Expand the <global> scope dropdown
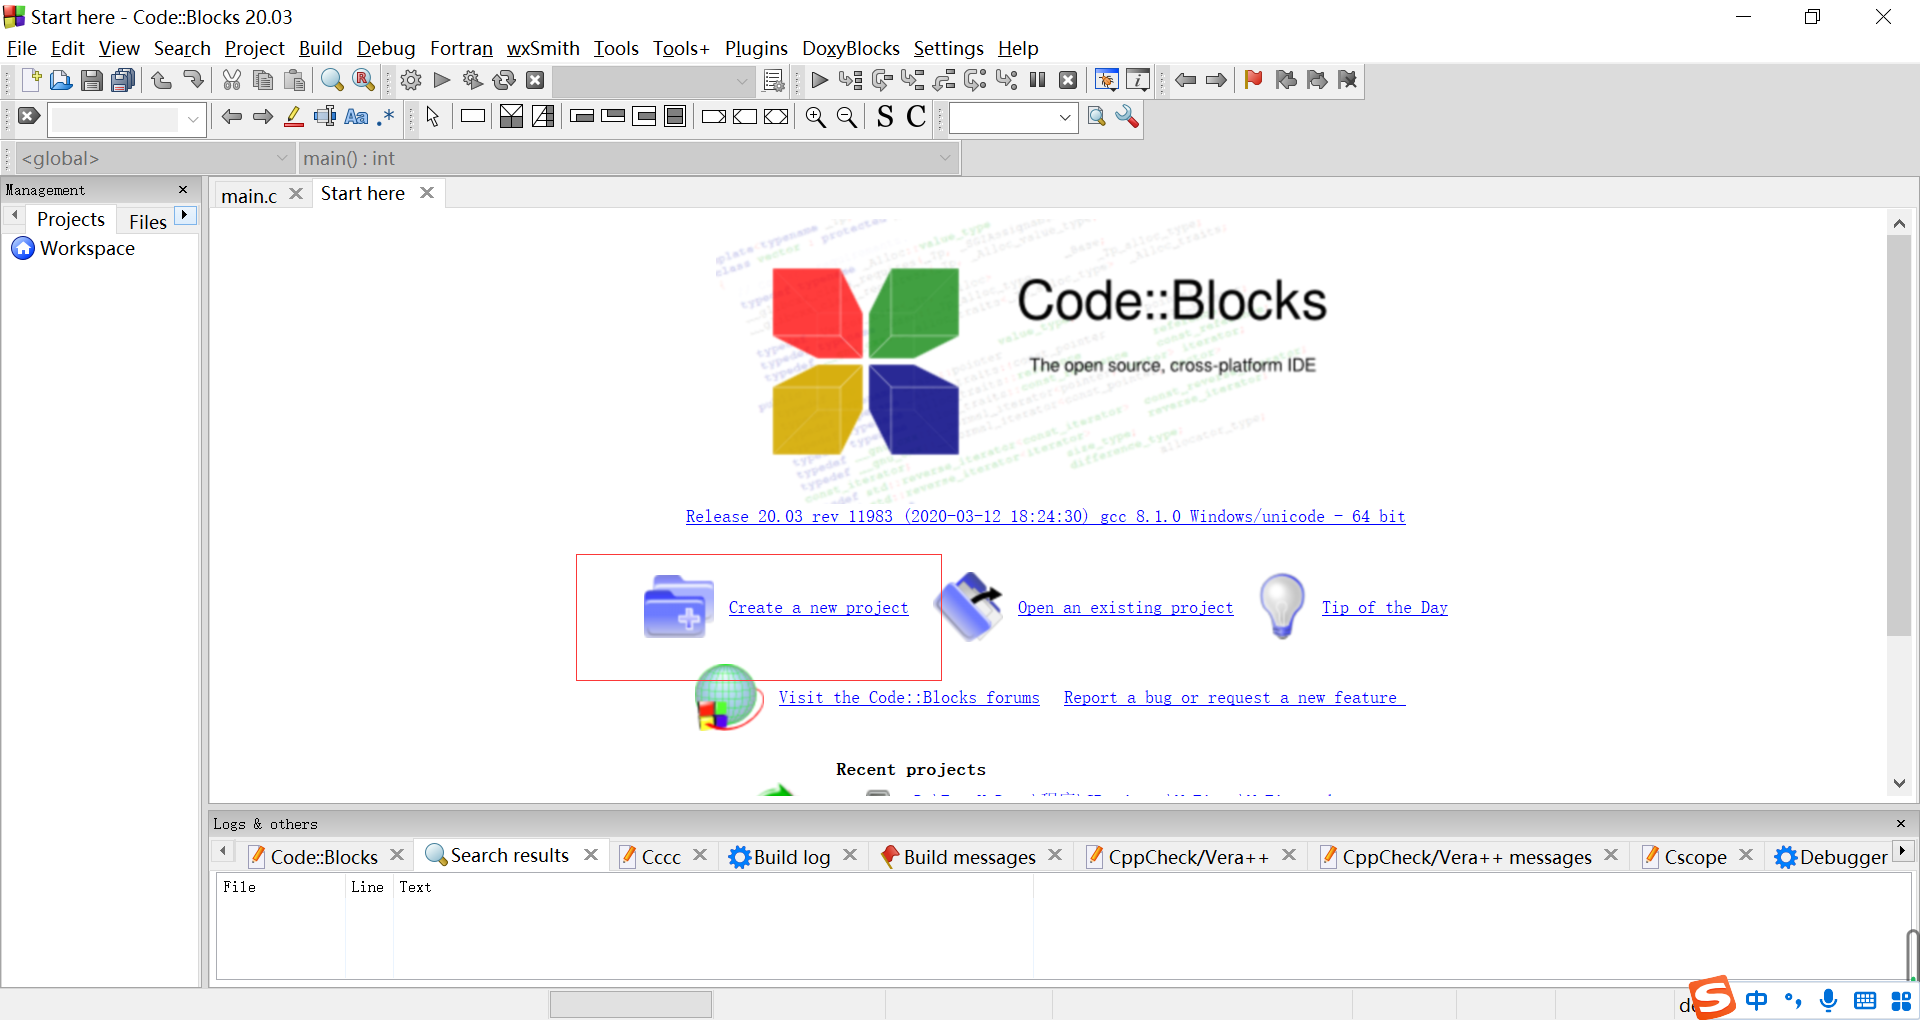The width and height of the screenshot is (1920, 1020). 282,158
